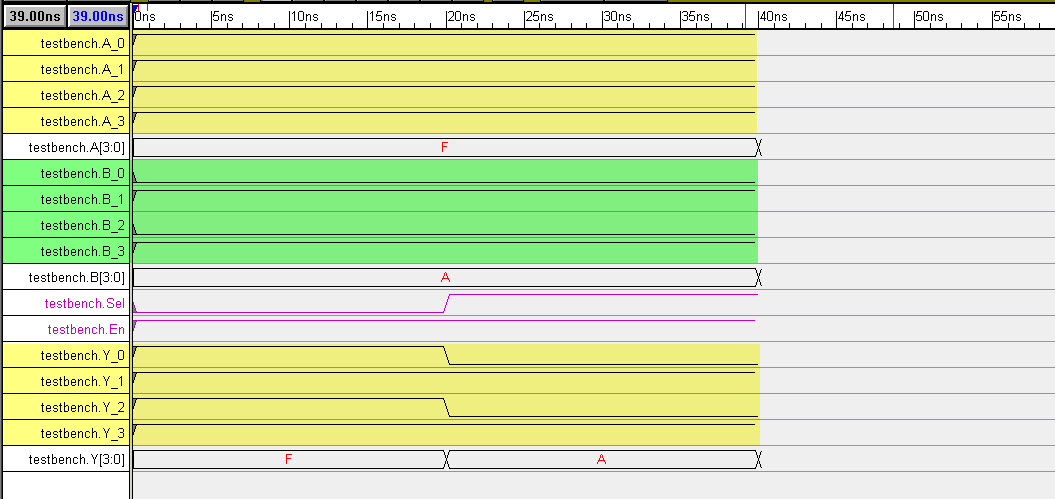
Task: Select signal testbench.A_1
Action: tap(66, 69)
